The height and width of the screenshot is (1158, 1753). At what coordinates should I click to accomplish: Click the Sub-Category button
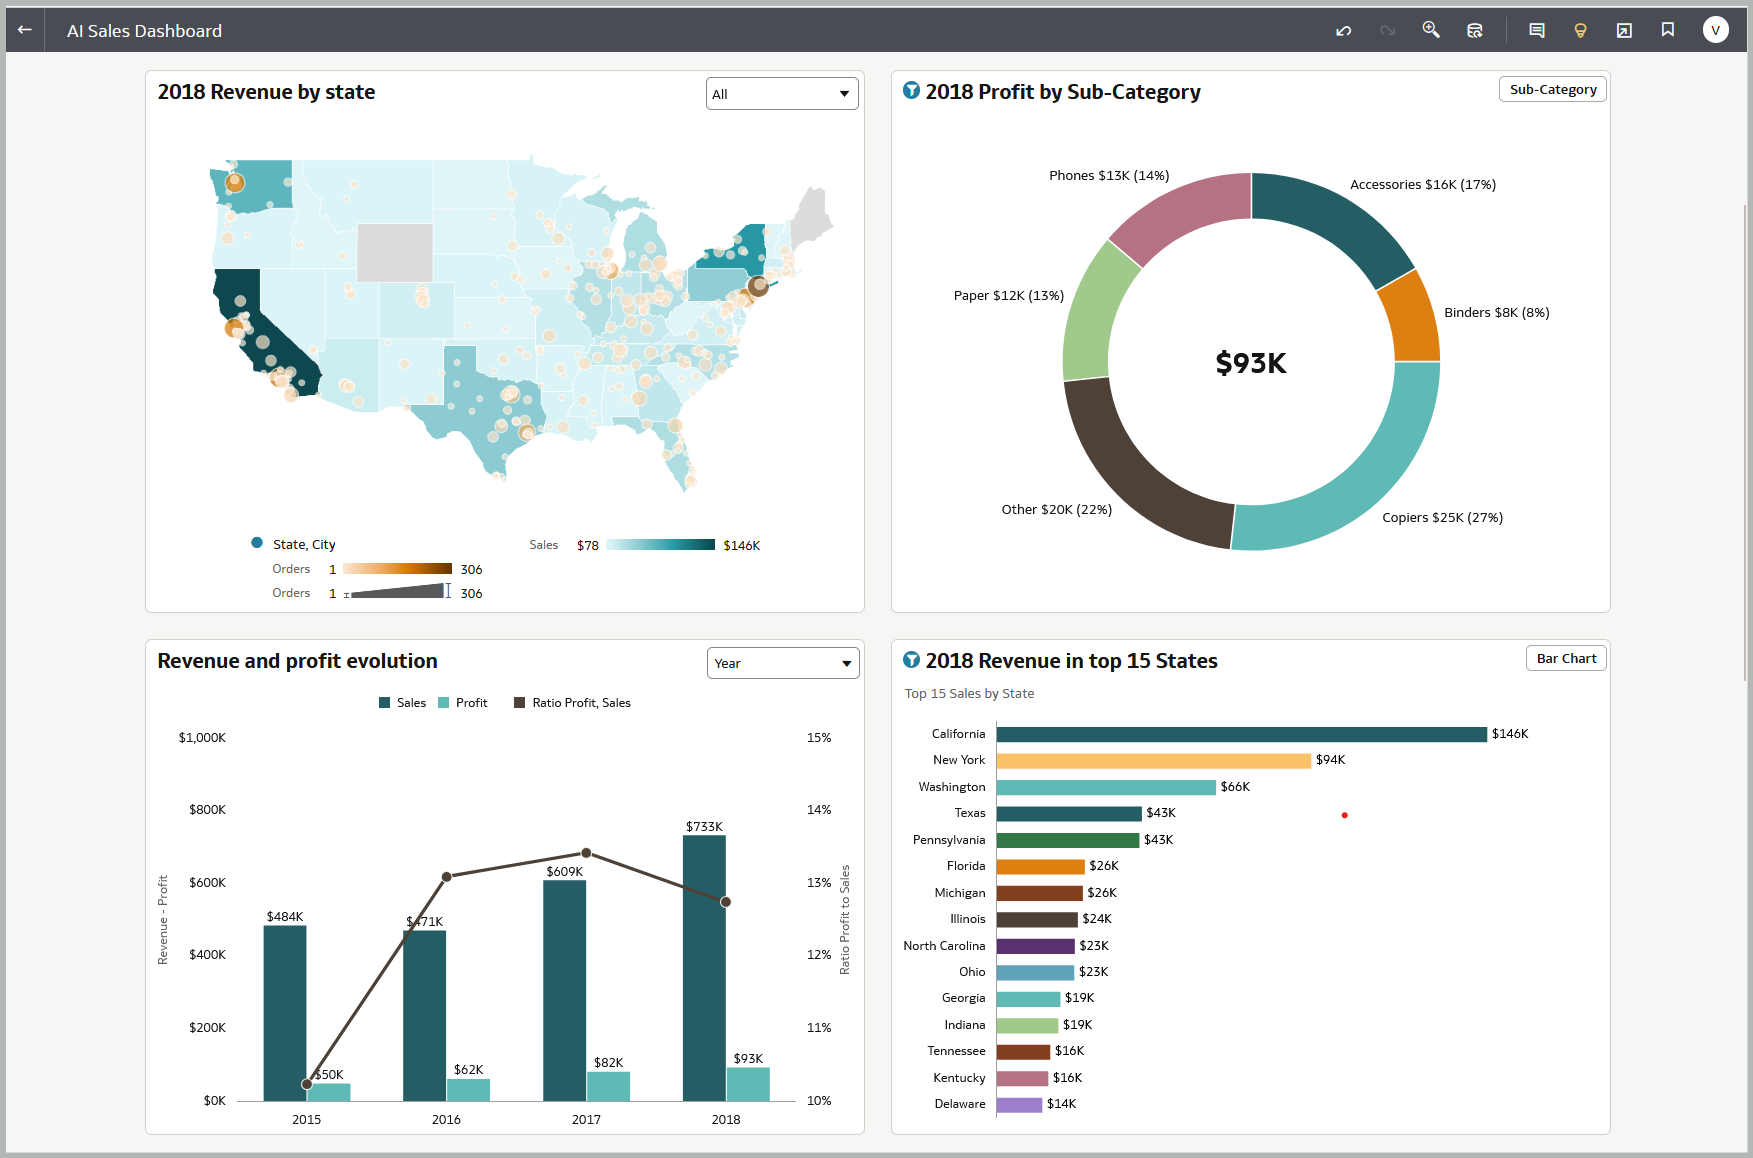[x=1552, y=88]
